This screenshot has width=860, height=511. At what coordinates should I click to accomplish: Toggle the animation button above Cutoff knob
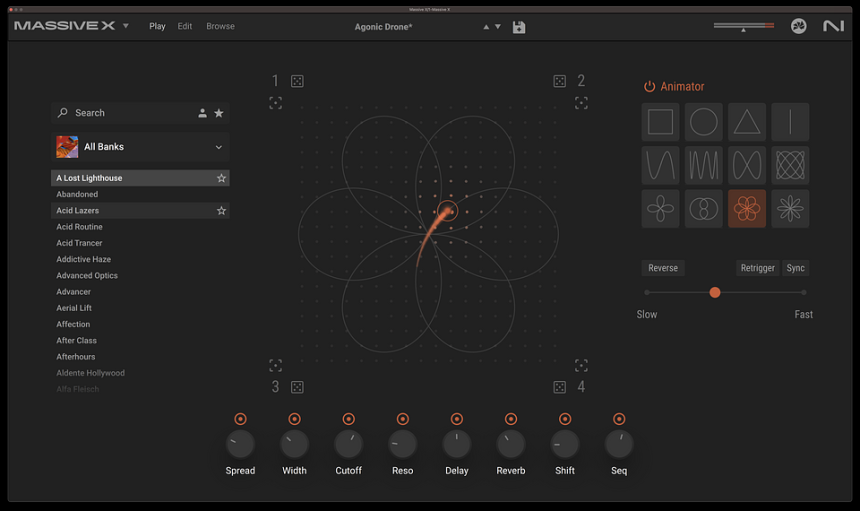click(348, 419)
